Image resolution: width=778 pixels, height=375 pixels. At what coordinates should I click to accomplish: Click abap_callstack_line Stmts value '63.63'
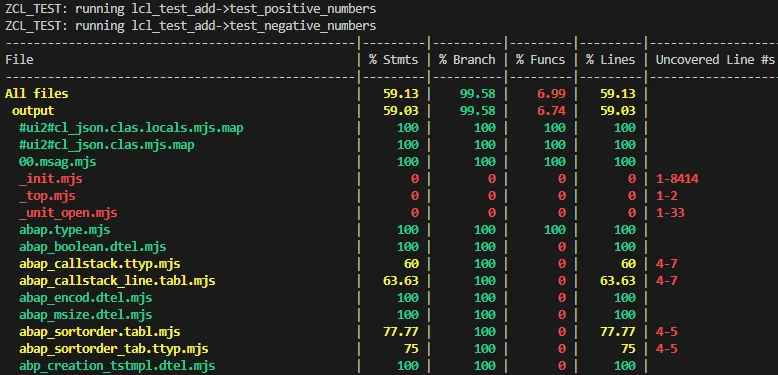click(400, 281)
